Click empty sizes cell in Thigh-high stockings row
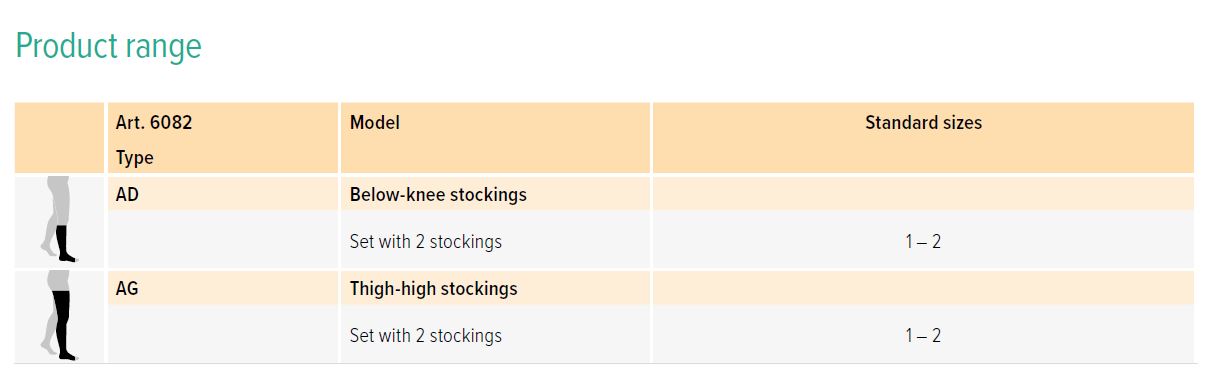 click(x=923, y=288)
